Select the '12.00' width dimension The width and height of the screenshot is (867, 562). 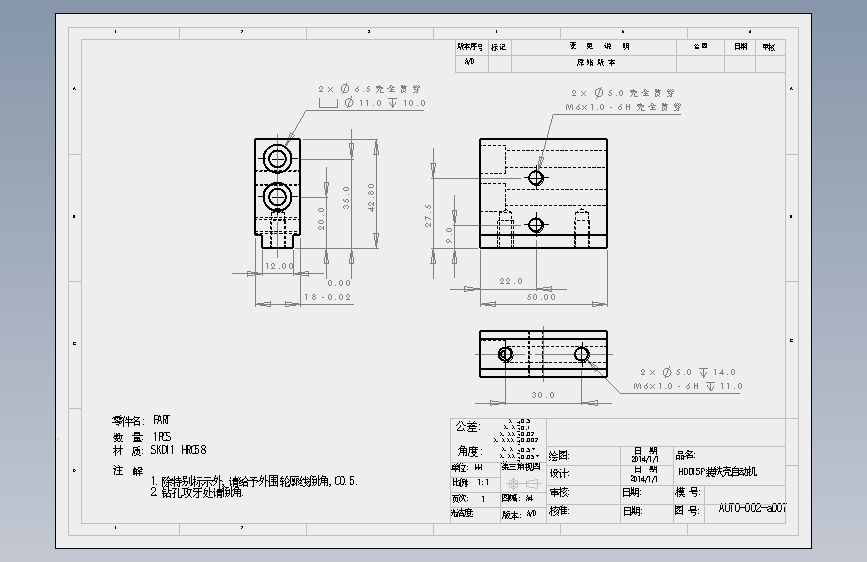click(x=279, y=266)
